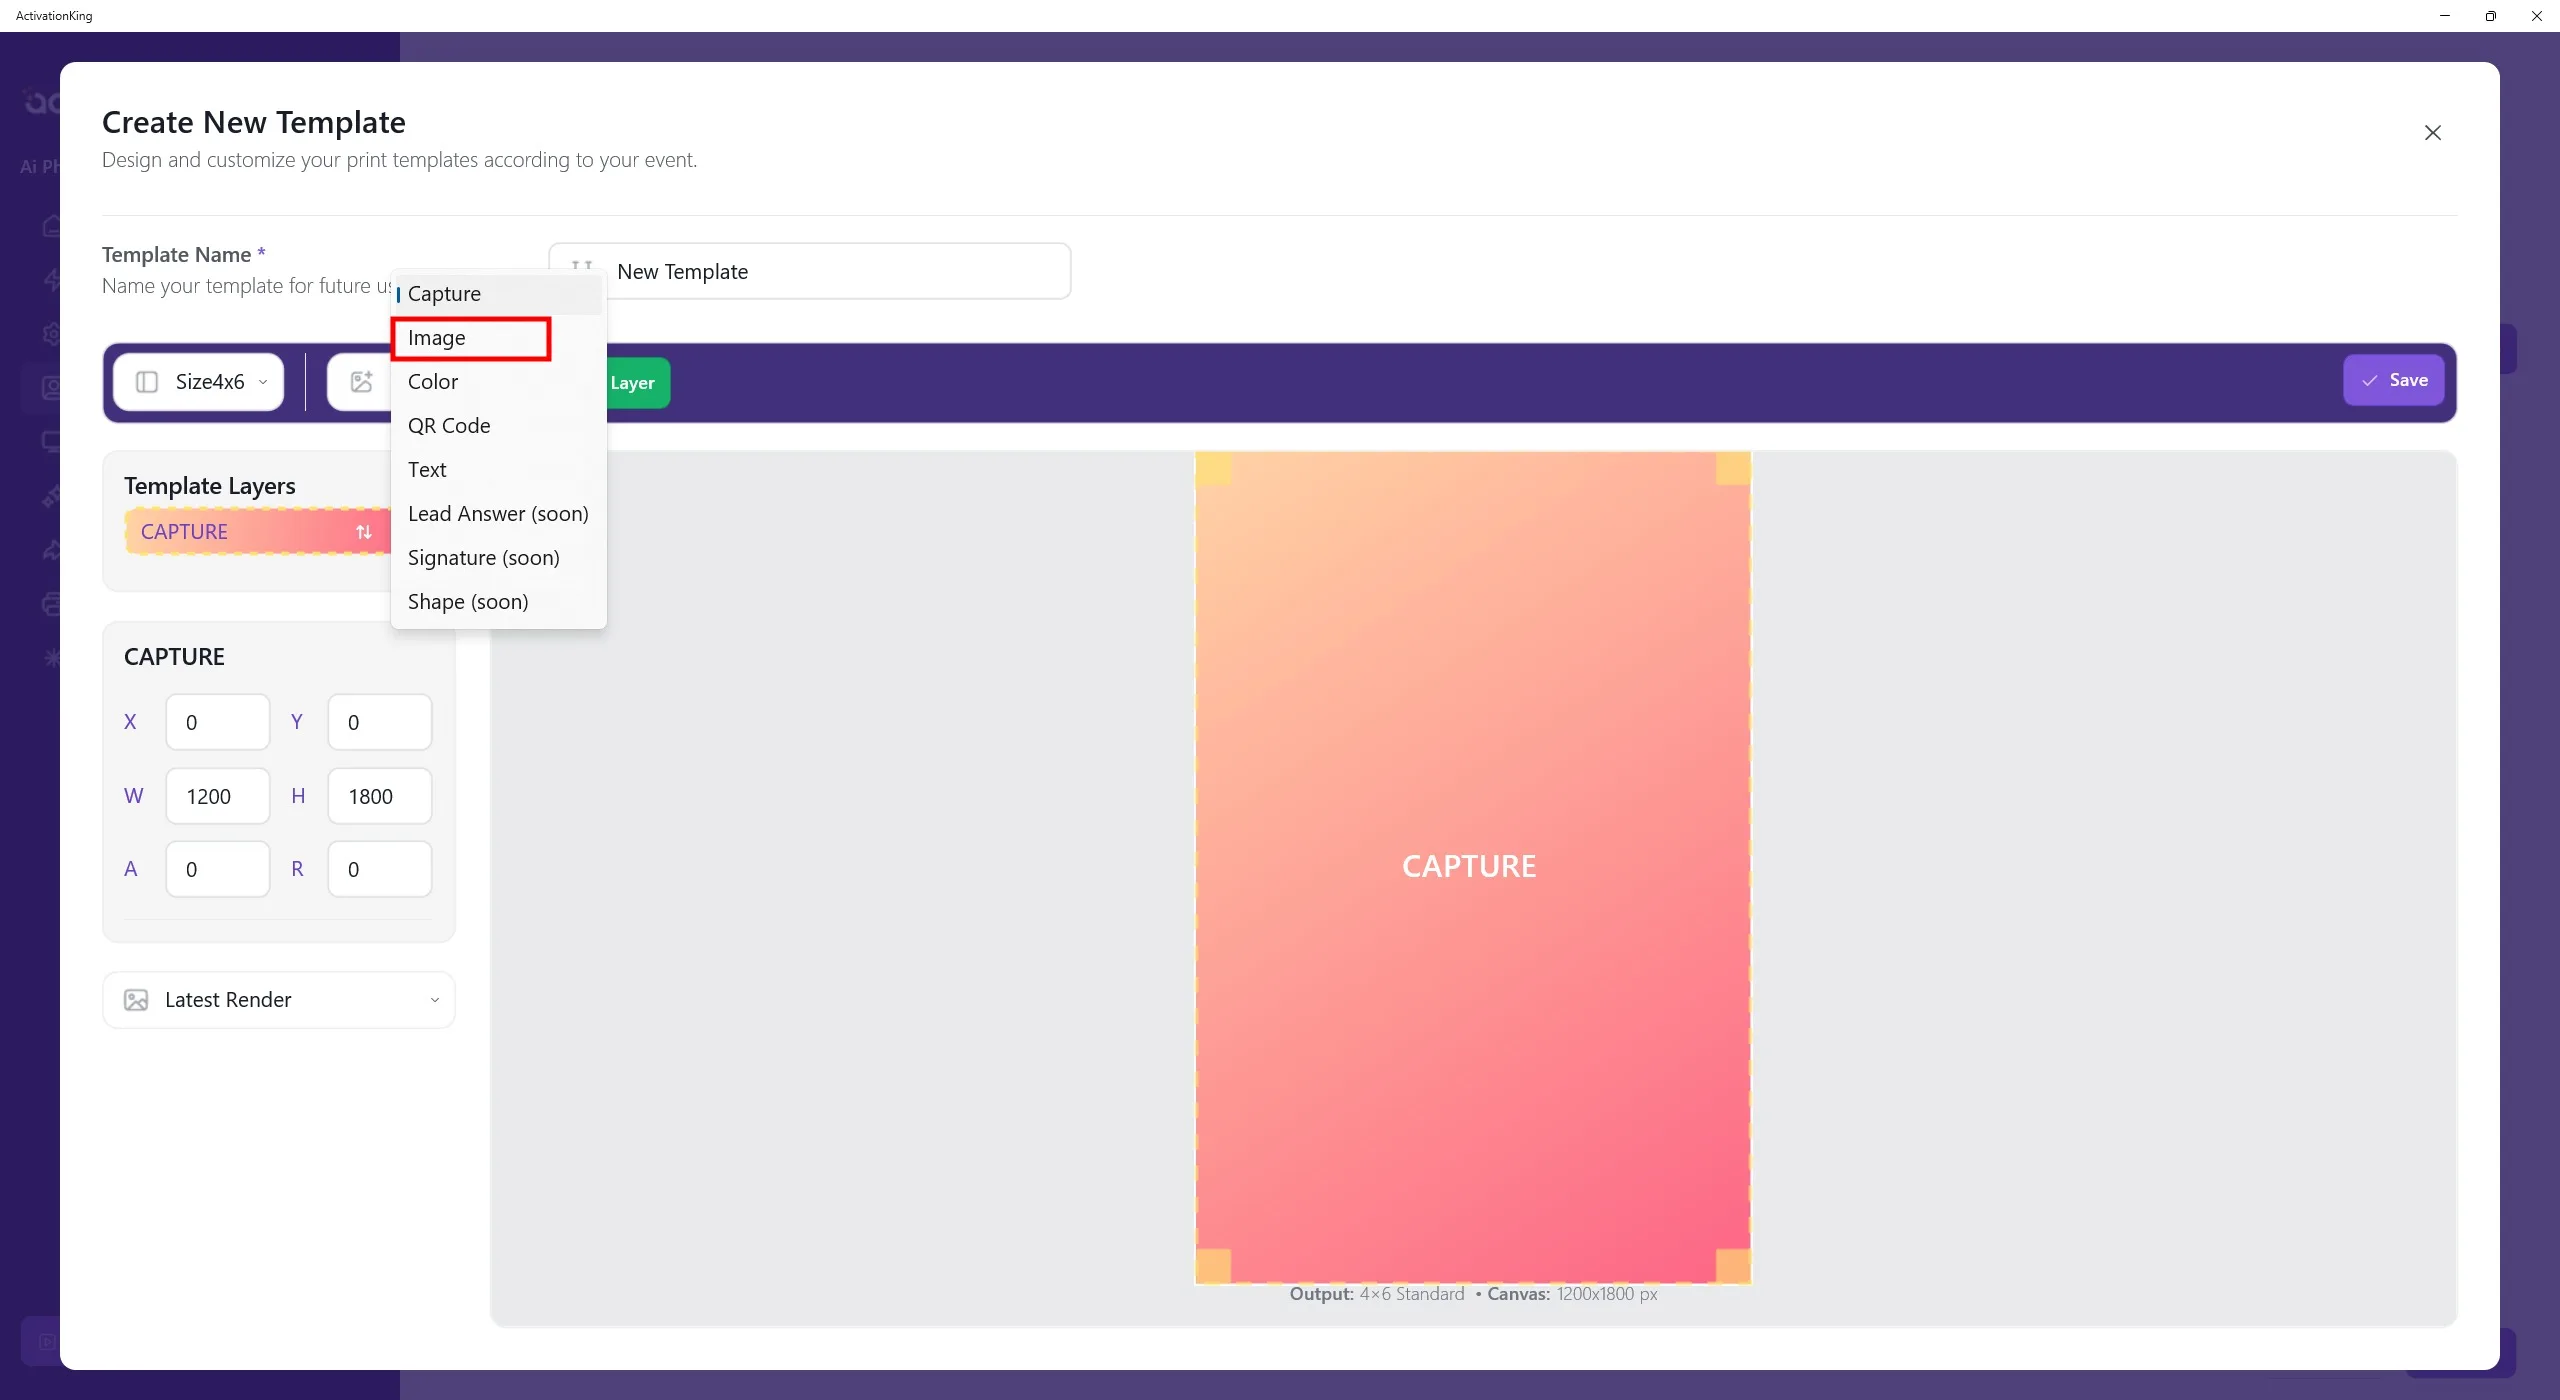Close the Create New Template dialog
Screen dimensions: 2560x1400
[2432, 133]
